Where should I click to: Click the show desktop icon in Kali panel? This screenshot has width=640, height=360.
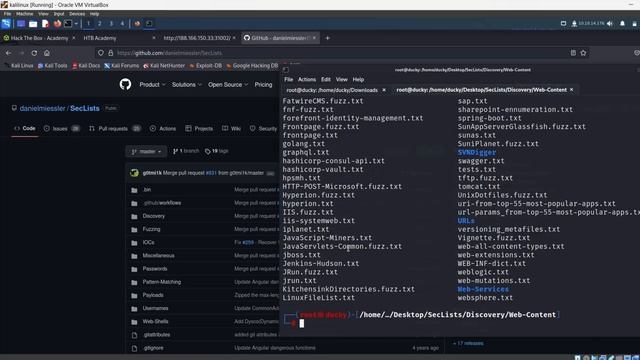pyautogui.click(x=21, y=24)
